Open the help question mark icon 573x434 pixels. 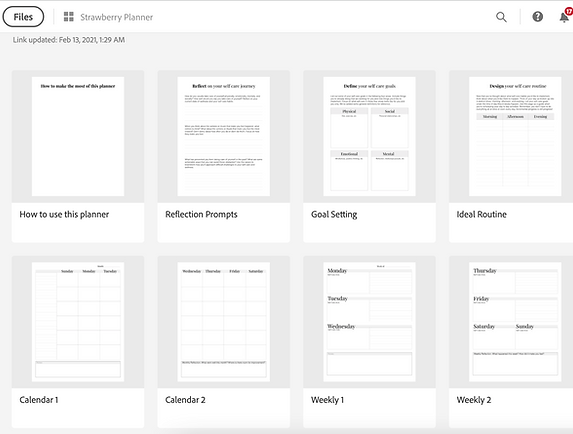coord(537,17)
